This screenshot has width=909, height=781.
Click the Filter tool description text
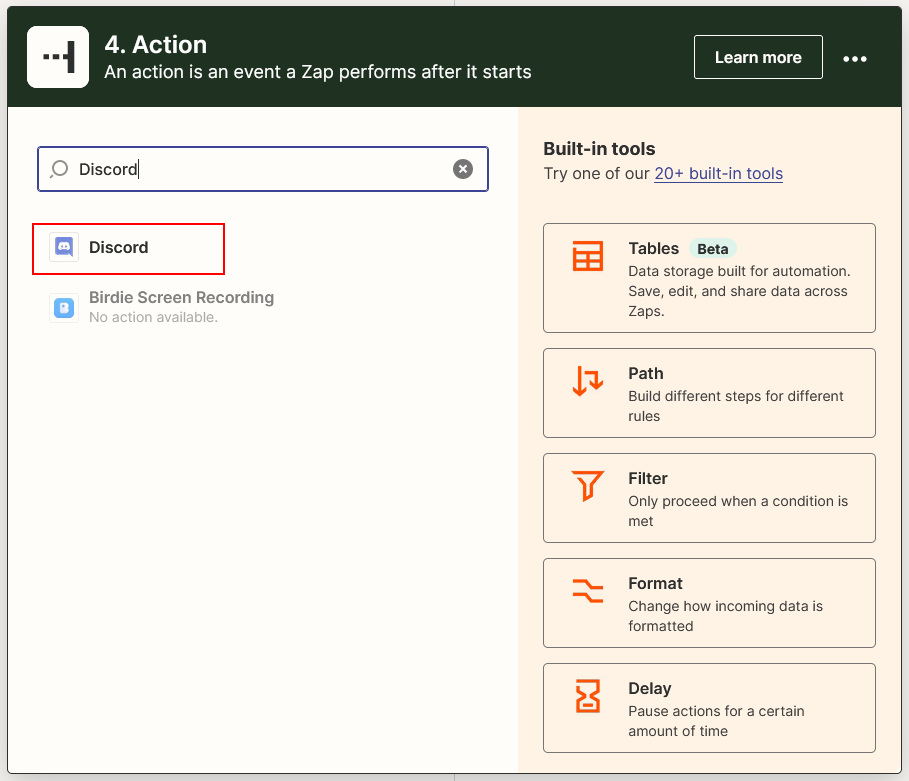pyautogui.click(x=737, y=511)
